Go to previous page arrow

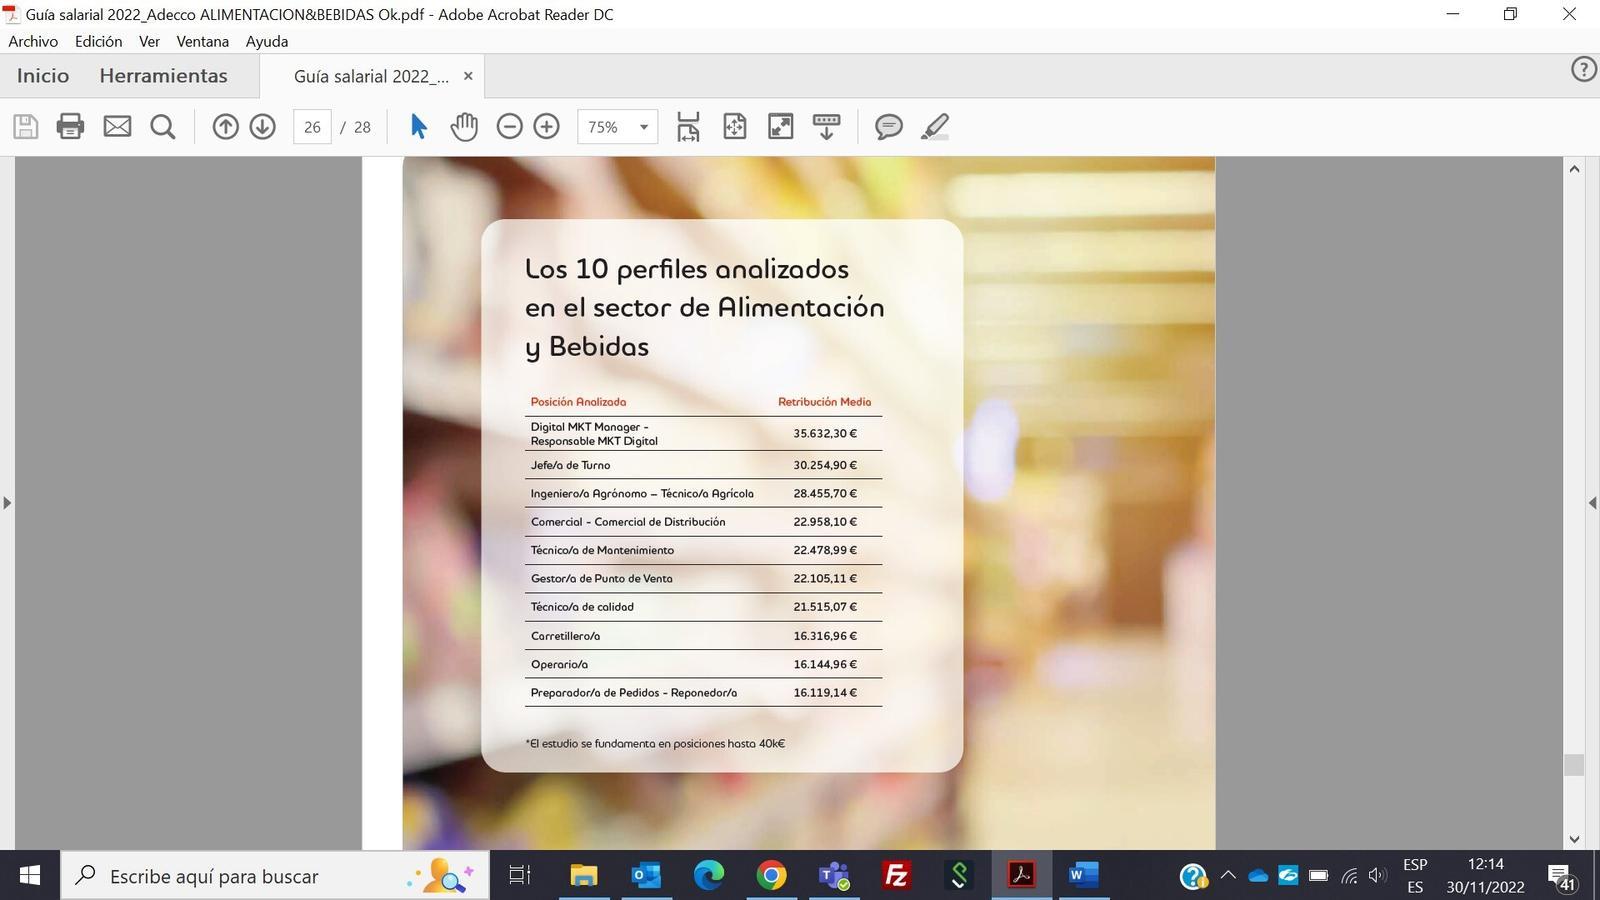(x=226, y=127)
